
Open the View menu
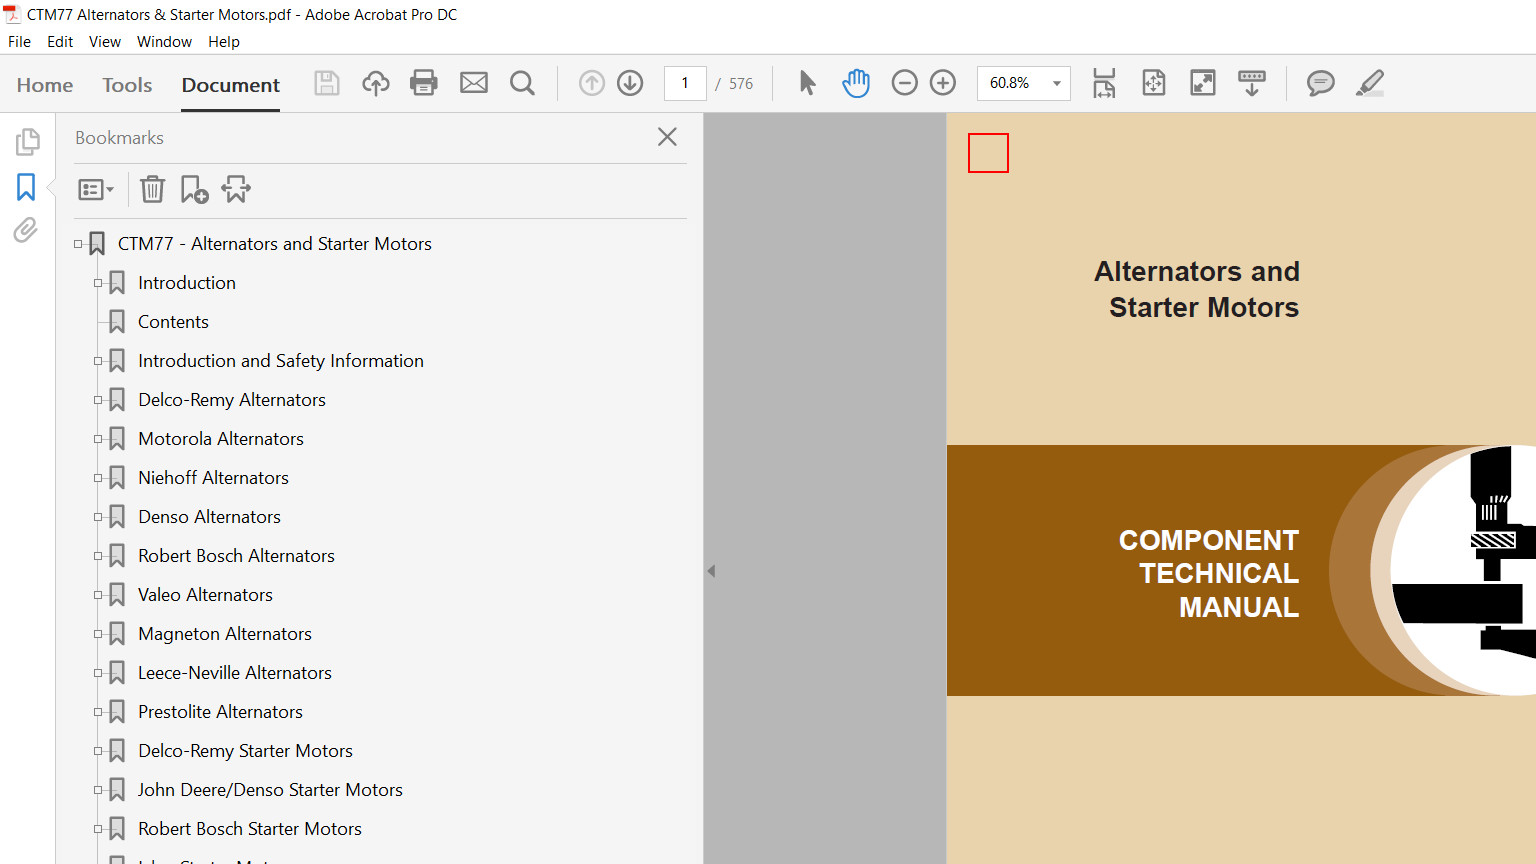tap(105, 42)
